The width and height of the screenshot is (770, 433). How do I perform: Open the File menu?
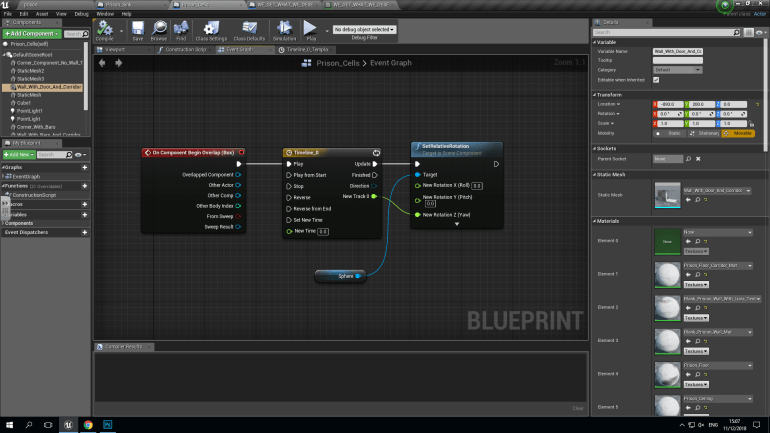tap(8, 14)
